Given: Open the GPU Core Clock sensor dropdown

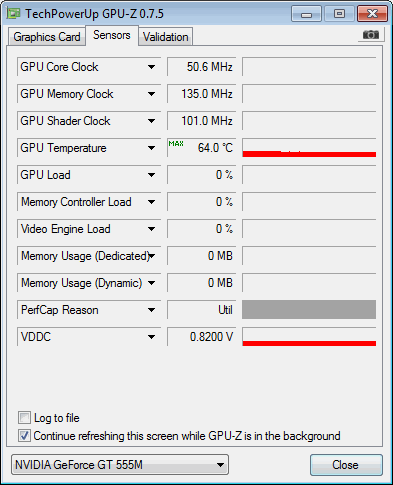Looking at the screenshot, I should pyautogui.click(x=152, y=67).
